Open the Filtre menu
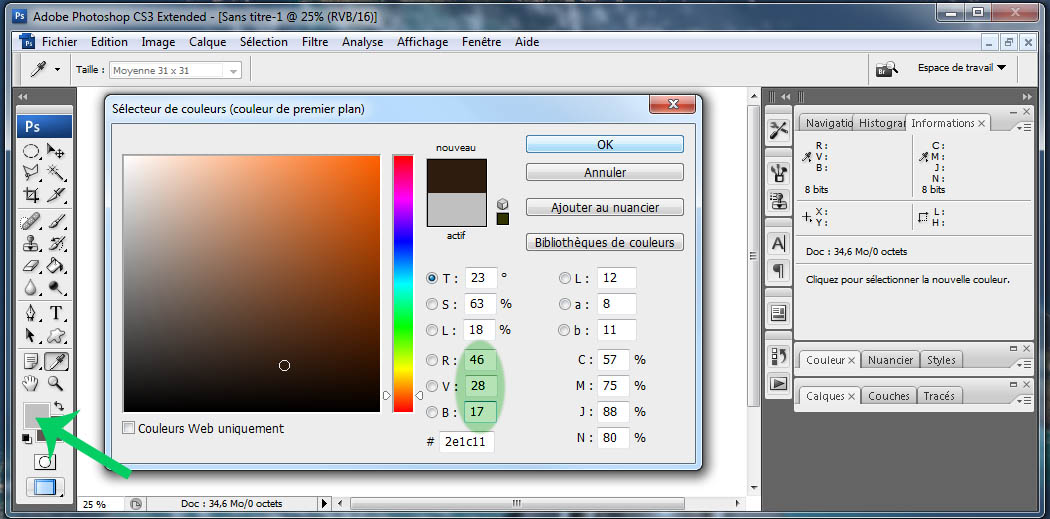The height and width of the screenshot is (519, 1050). click(315, 42)
